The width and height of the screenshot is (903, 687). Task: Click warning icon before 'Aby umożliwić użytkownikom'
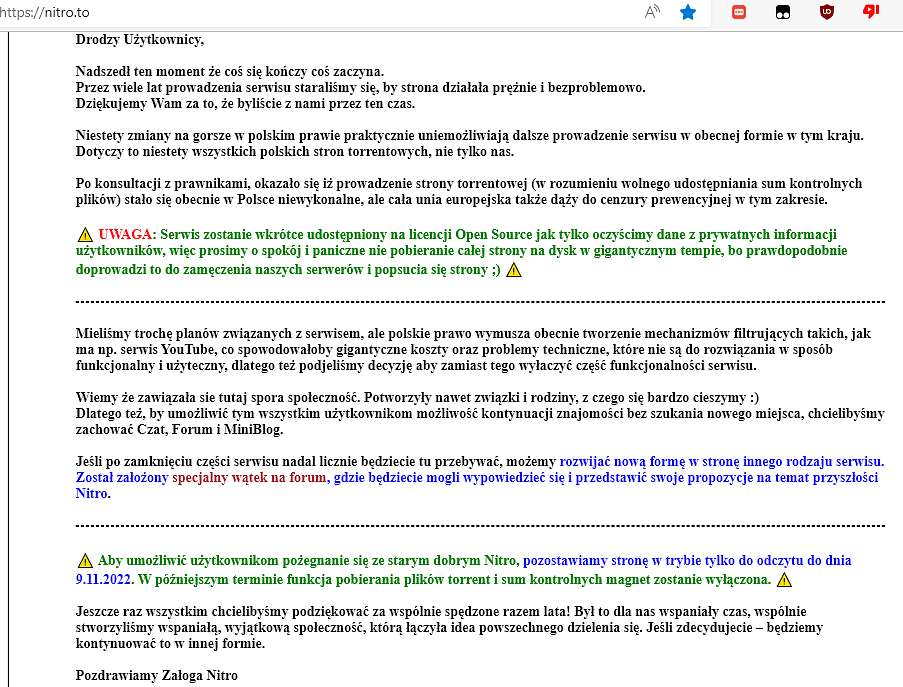[x=85, y=560]
